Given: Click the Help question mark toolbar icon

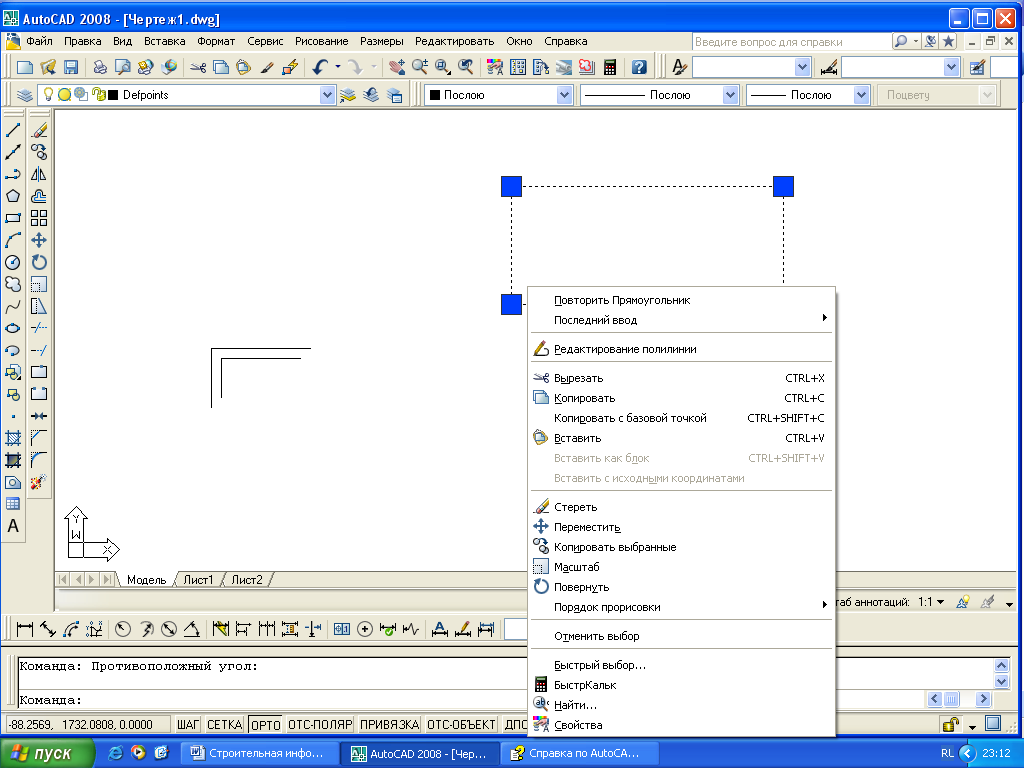Looking at the screenshot, I should [x=639, y=67].
